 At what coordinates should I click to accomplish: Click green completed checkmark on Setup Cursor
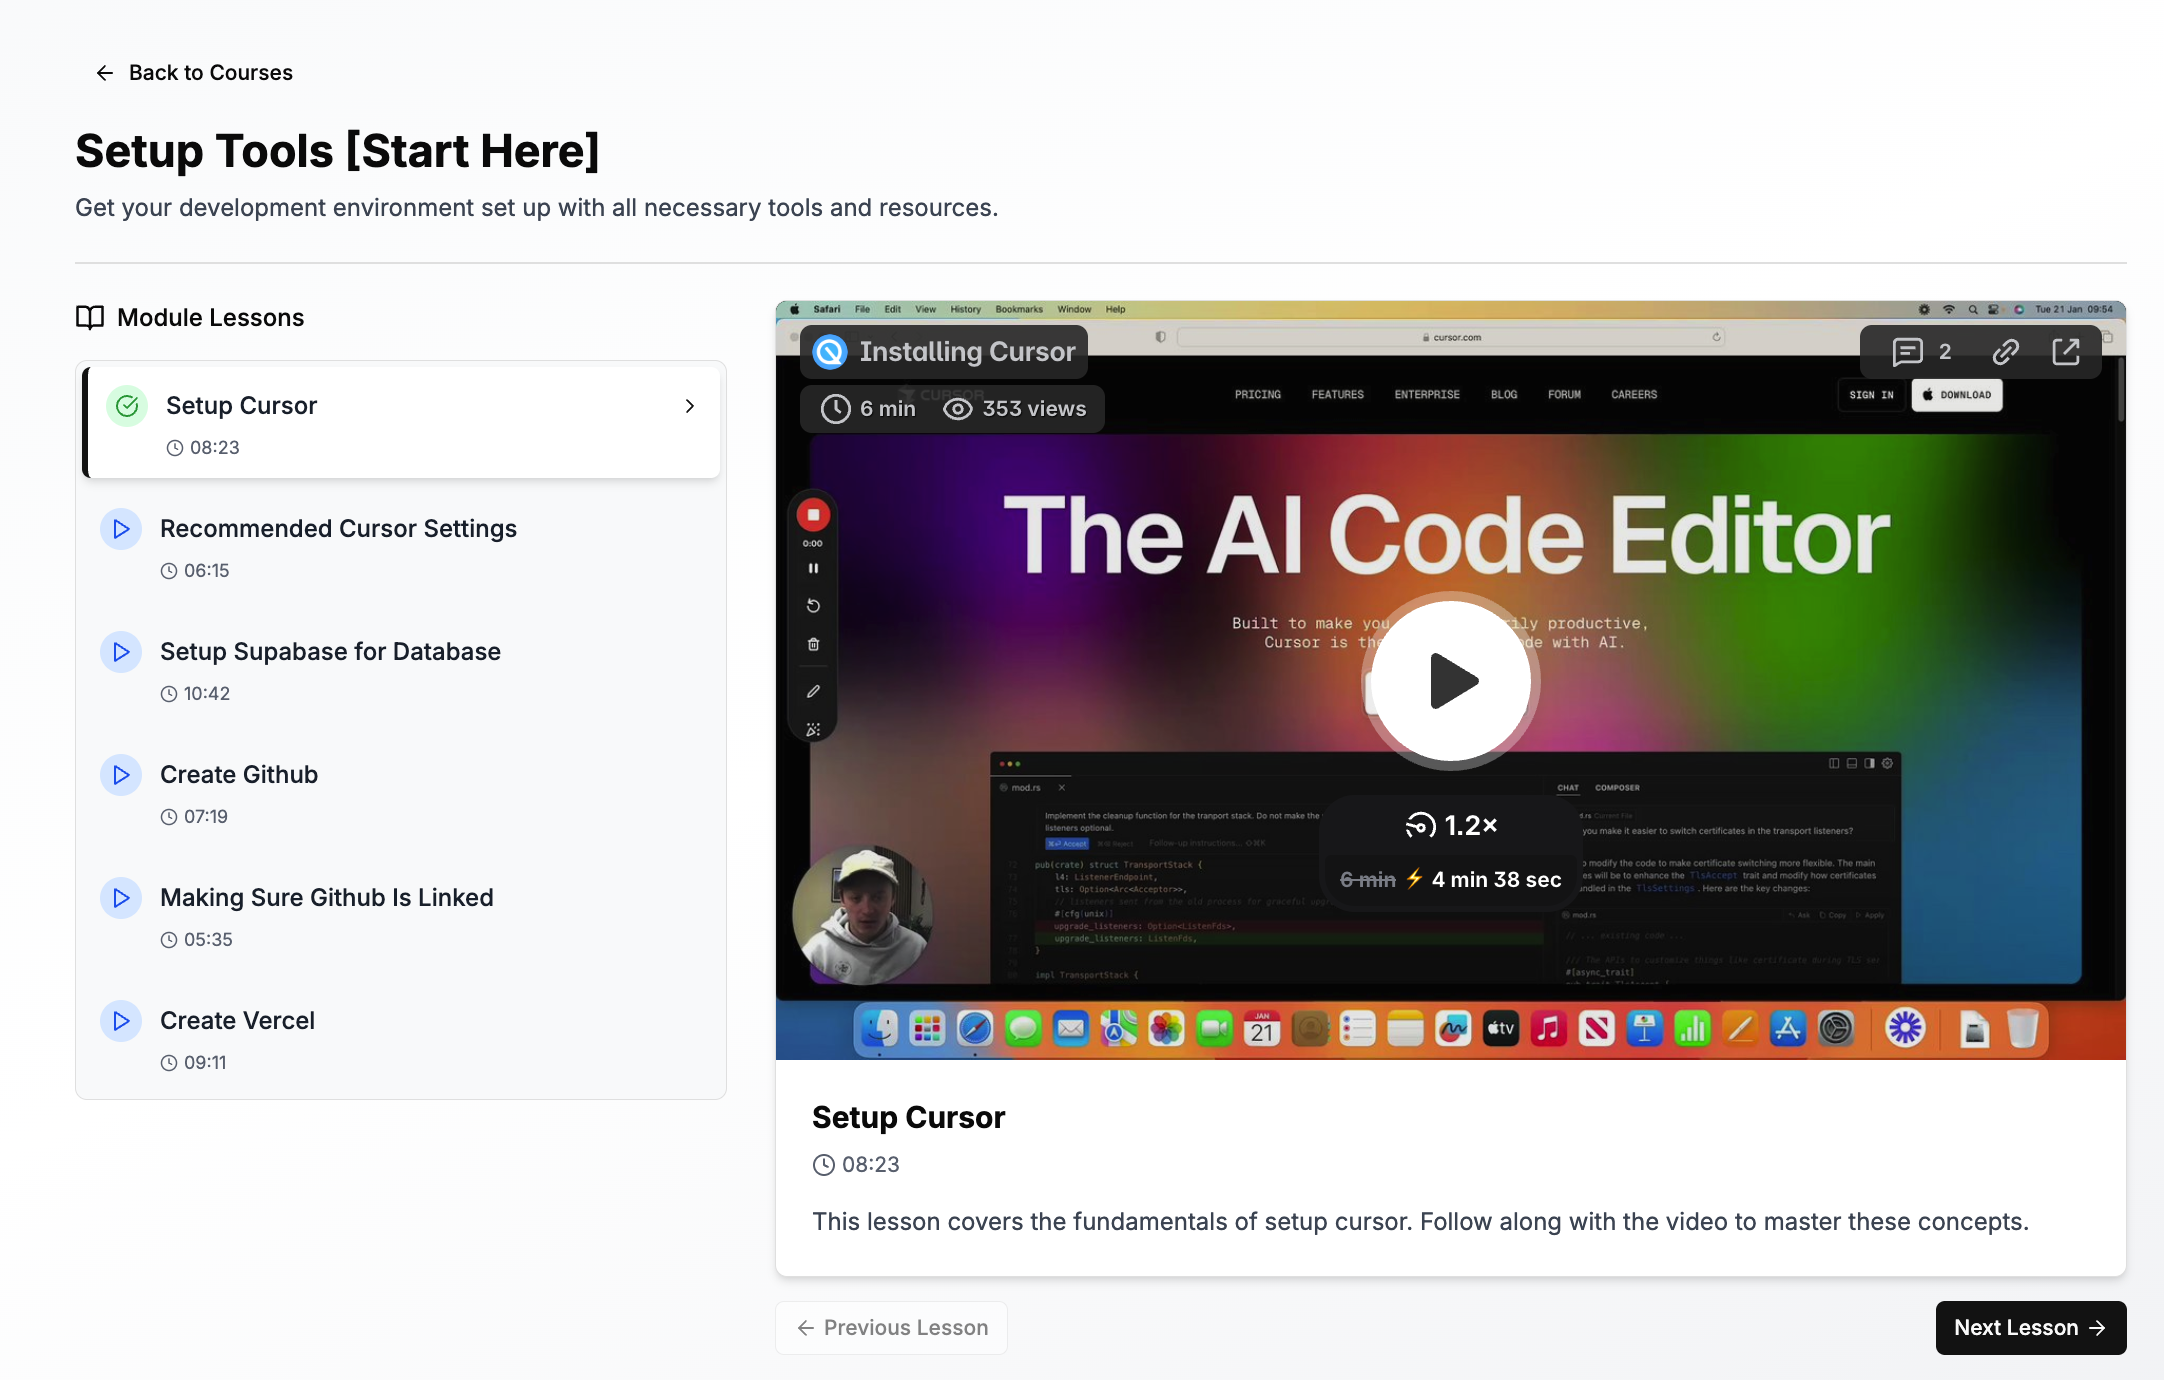(x=127, y=406)
